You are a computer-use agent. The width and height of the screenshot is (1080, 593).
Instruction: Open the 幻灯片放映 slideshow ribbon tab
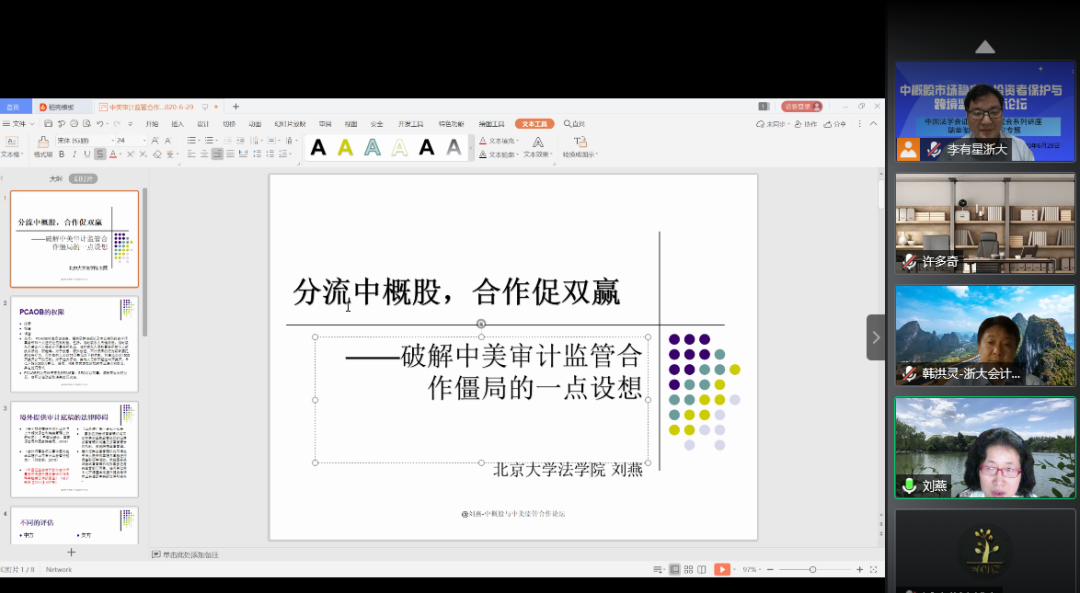tap(290, 124)
